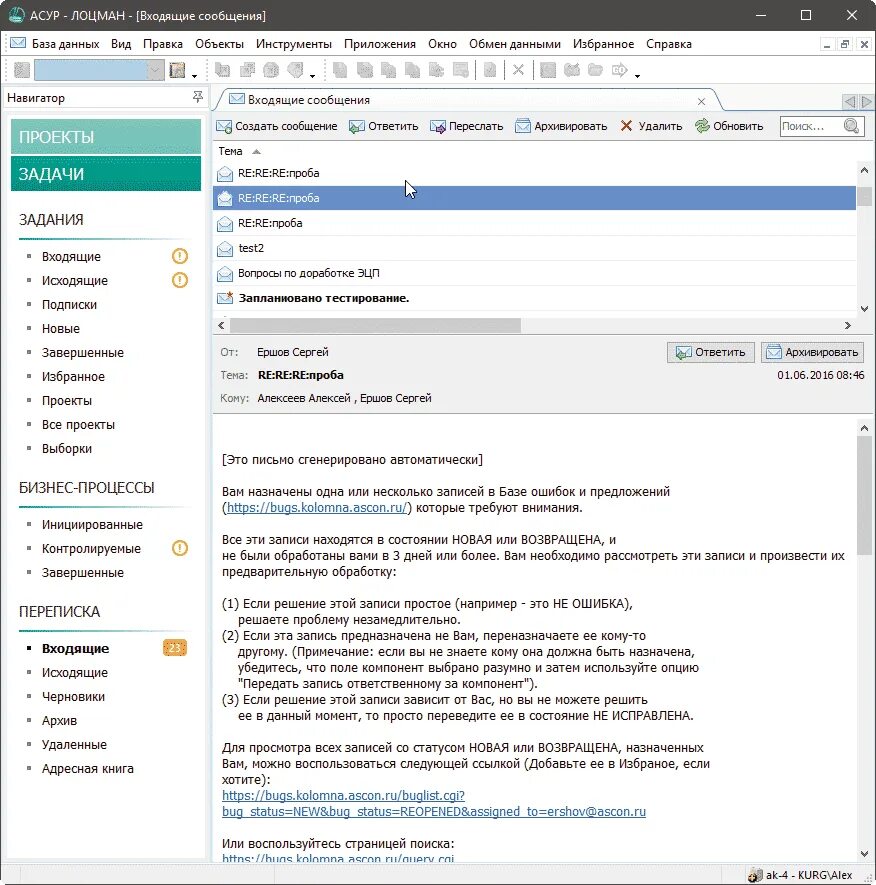Open the https://bugs.kolomna.ascon.ru/ link
The width and height of the screenshot is (876, 885).
click(316, 507)
